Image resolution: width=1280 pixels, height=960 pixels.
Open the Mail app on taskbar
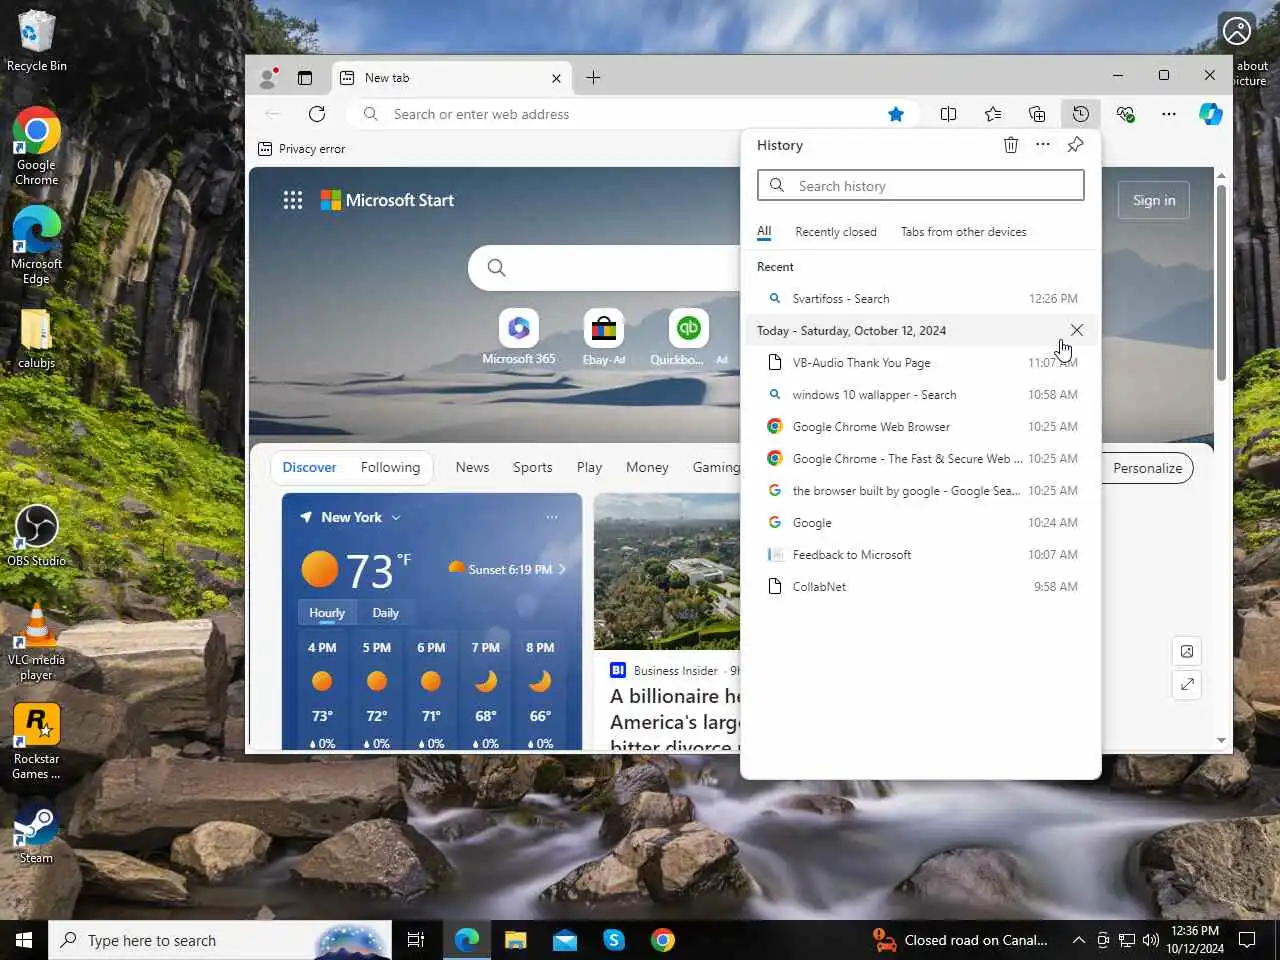tap(565, 940)
